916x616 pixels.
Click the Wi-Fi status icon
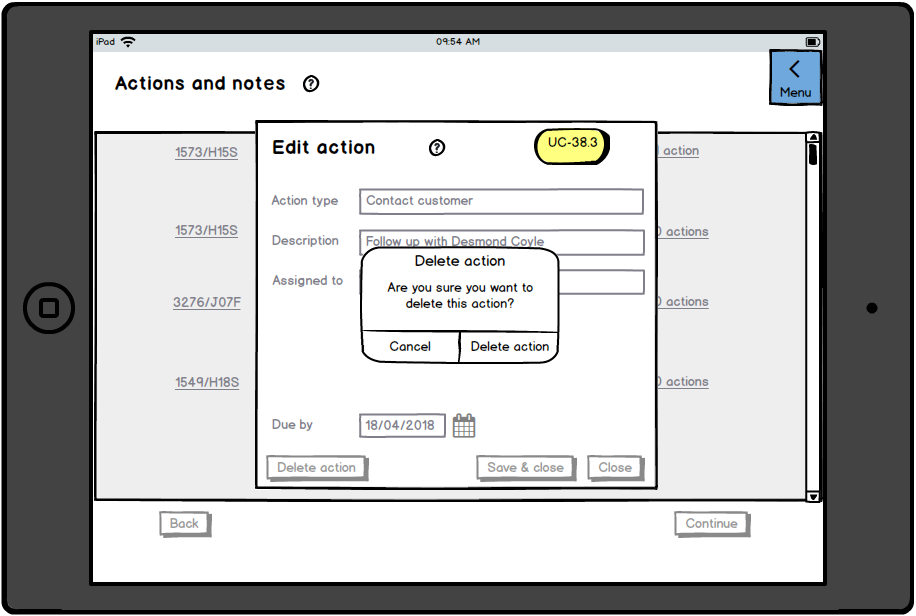128,41
